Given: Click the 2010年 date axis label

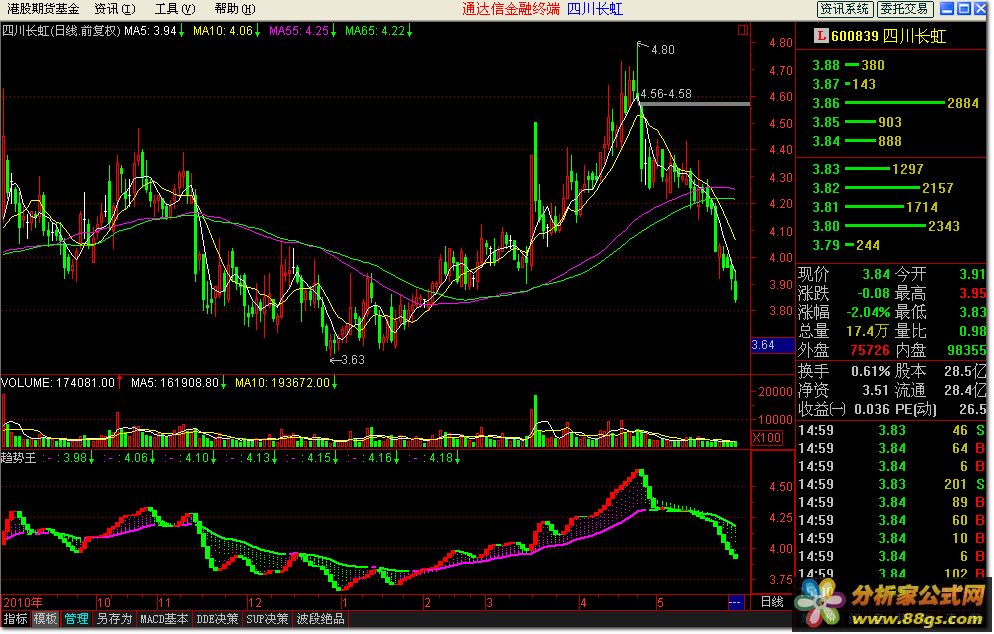Looking at the screenshot, I should pyautogui.click(x=23, y=602).
